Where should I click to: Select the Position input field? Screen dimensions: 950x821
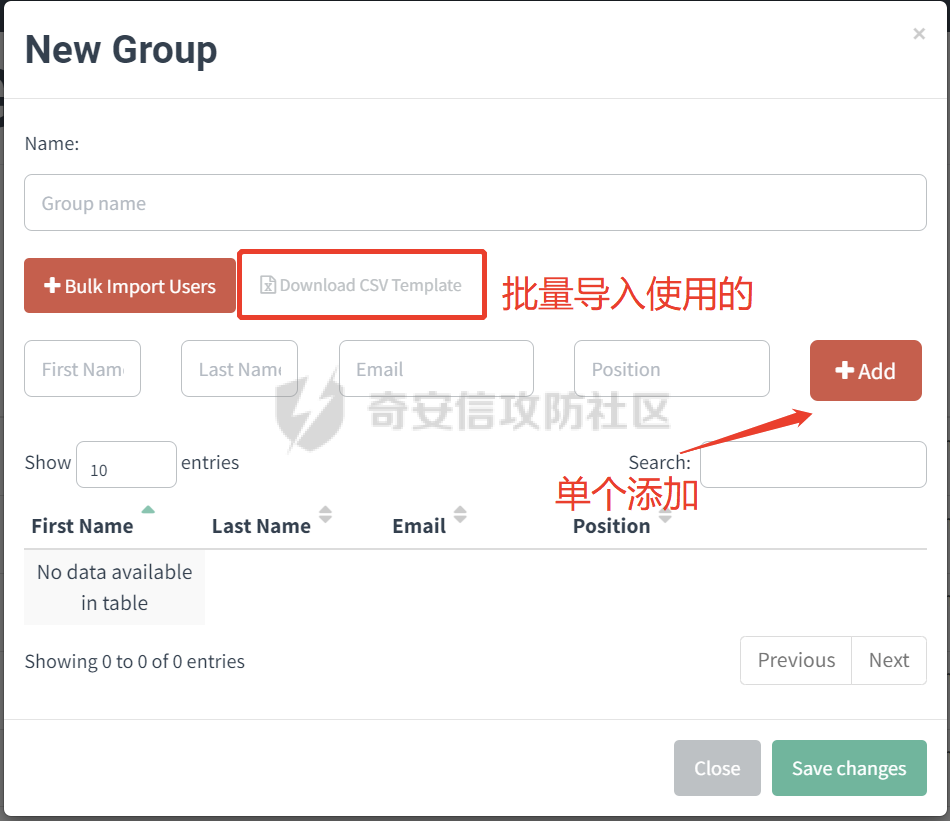pos(671,369)
